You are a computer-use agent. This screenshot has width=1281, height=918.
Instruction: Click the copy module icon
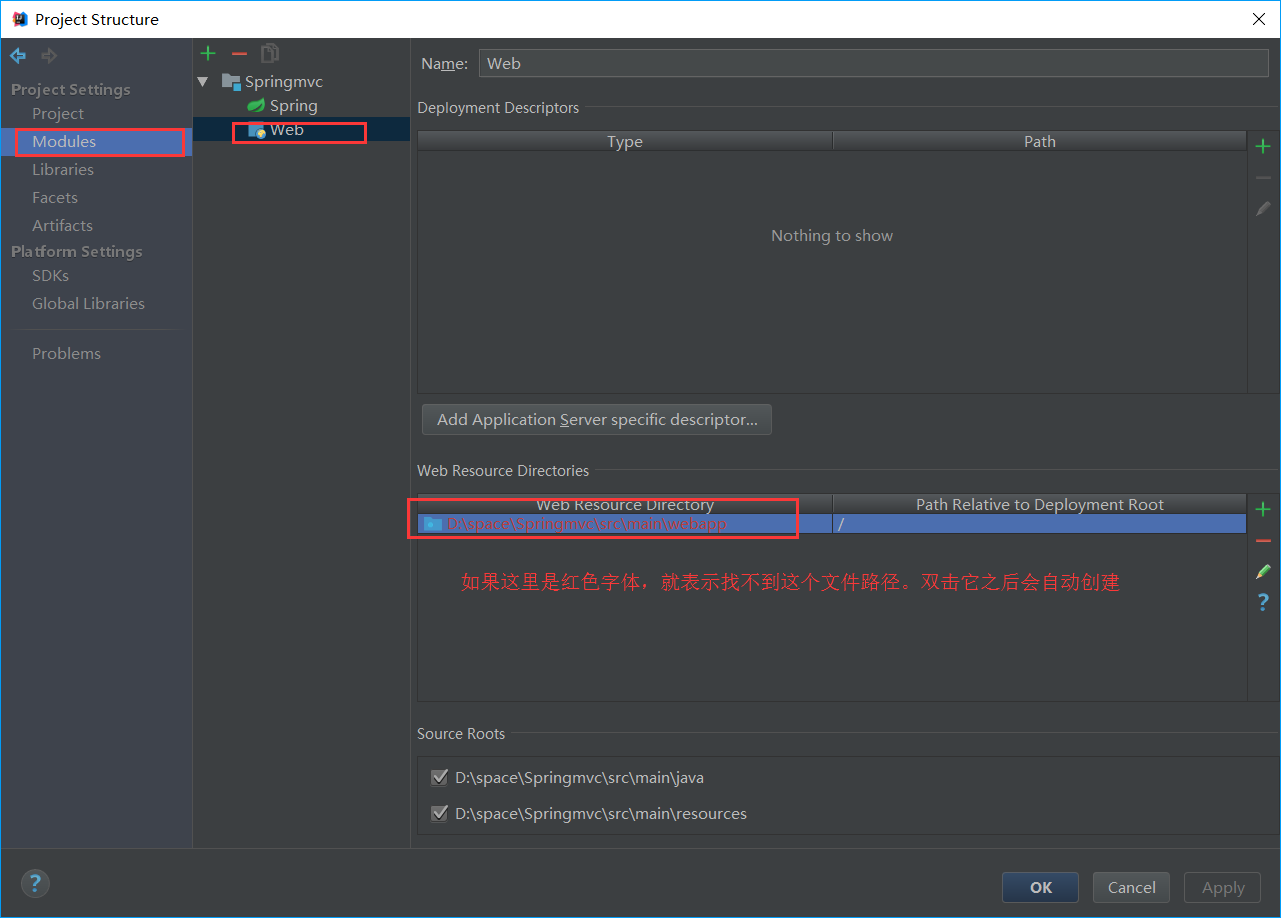click(270, 53)
